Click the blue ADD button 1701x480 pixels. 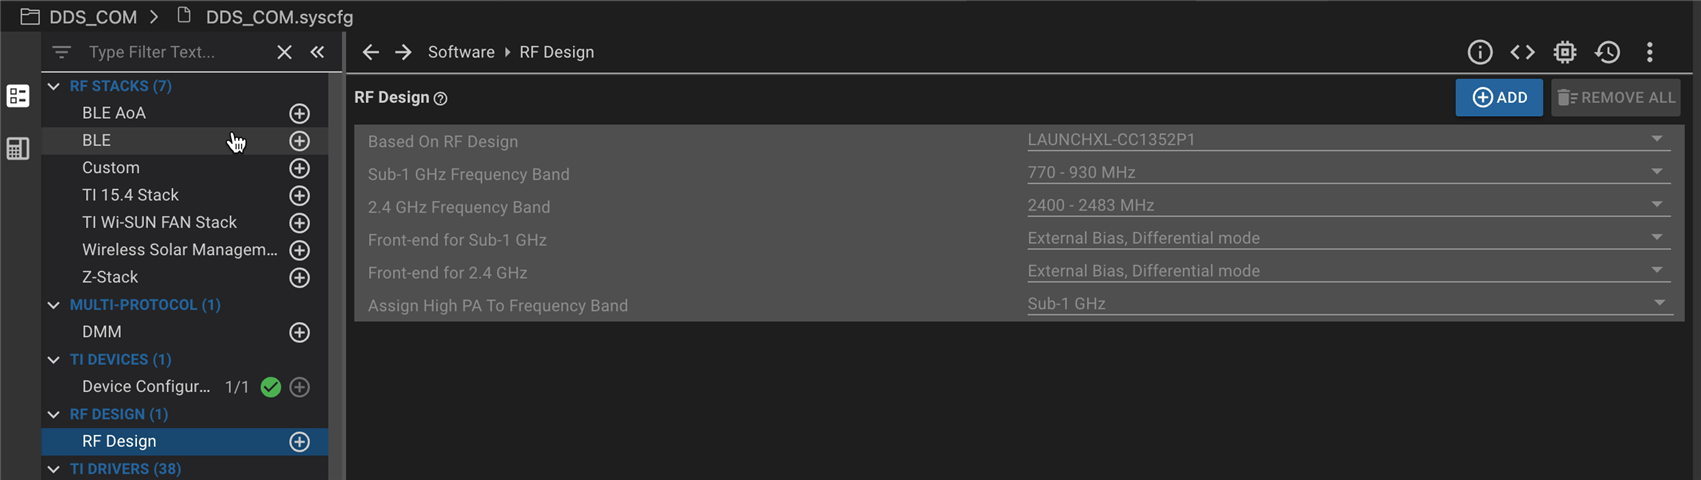(x=1498, y=98)
